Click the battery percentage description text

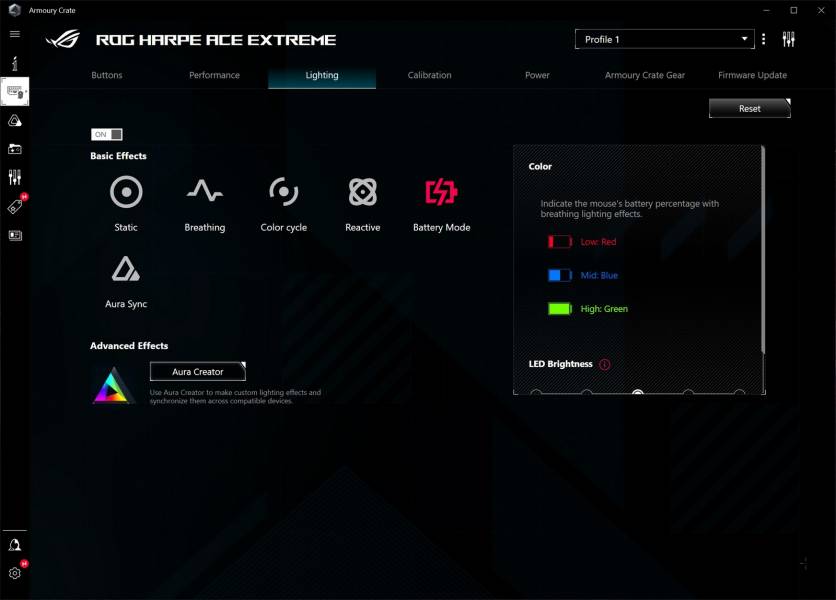point(630,209)
